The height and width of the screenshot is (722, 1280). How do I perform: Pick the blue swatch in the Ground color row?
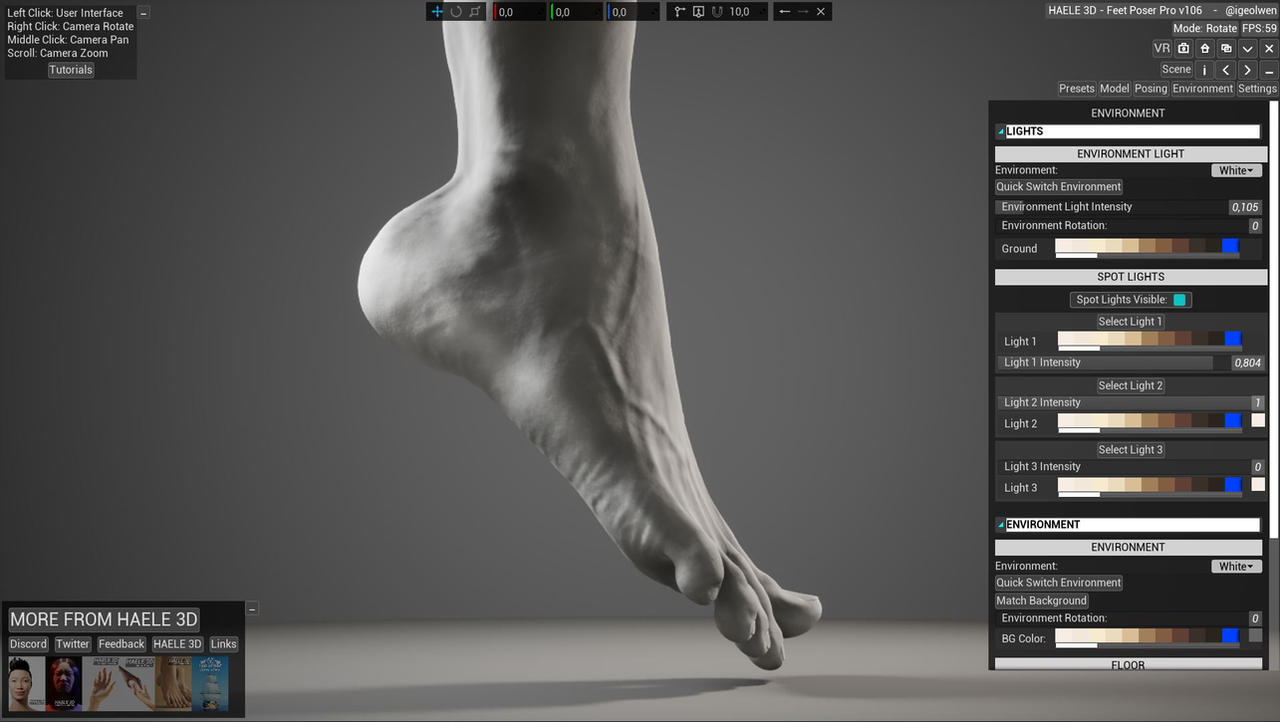(1230, 246)
